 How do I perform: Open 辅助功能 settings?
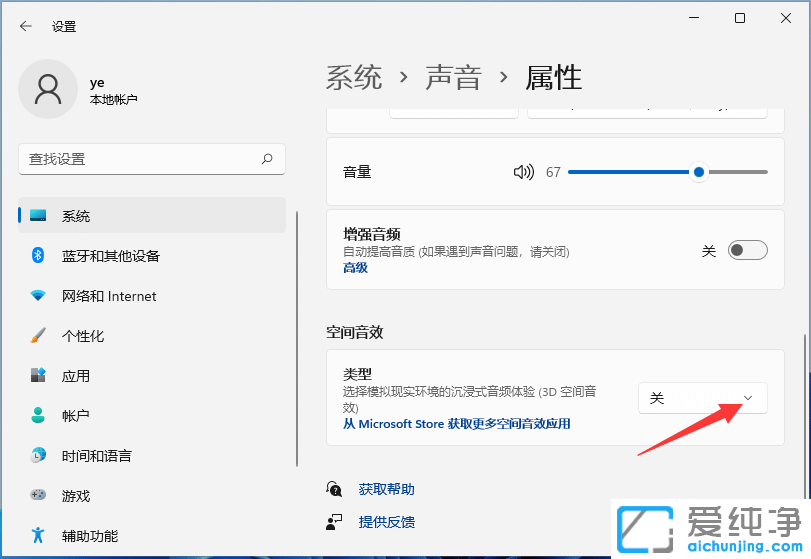(x=152, y=535)
